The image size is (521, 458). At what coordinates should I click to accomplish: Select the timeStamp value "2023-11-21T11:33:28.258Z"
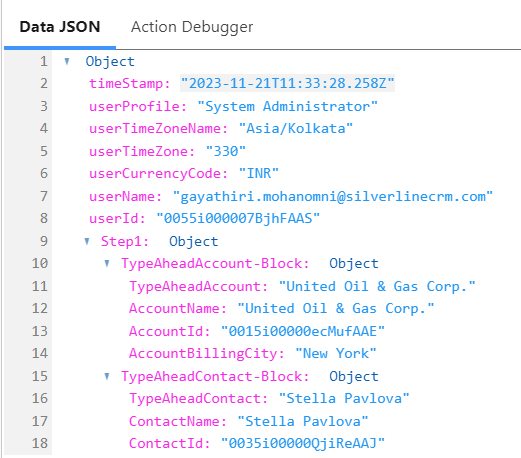[x=287, y=83]
